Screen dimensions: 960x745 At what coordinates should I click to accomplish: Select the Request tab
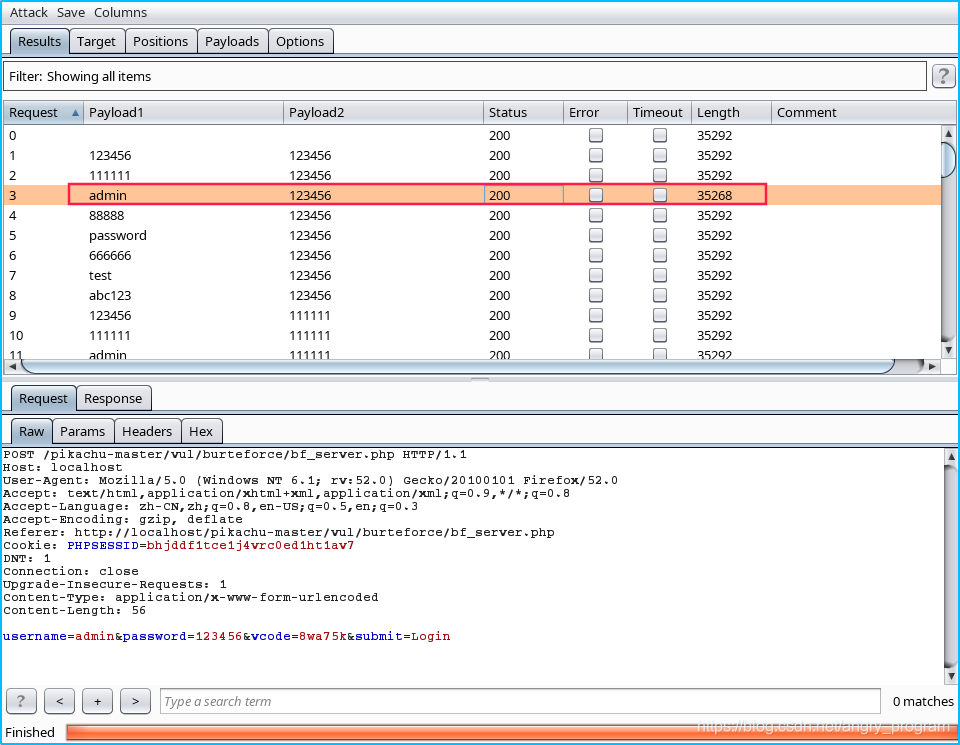point(43,399)
